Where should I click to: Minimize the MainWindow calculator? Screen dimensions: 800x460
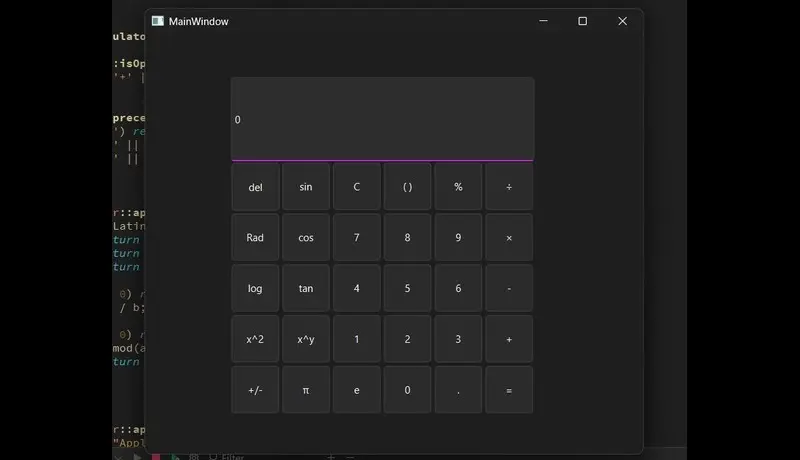(543, 21)
